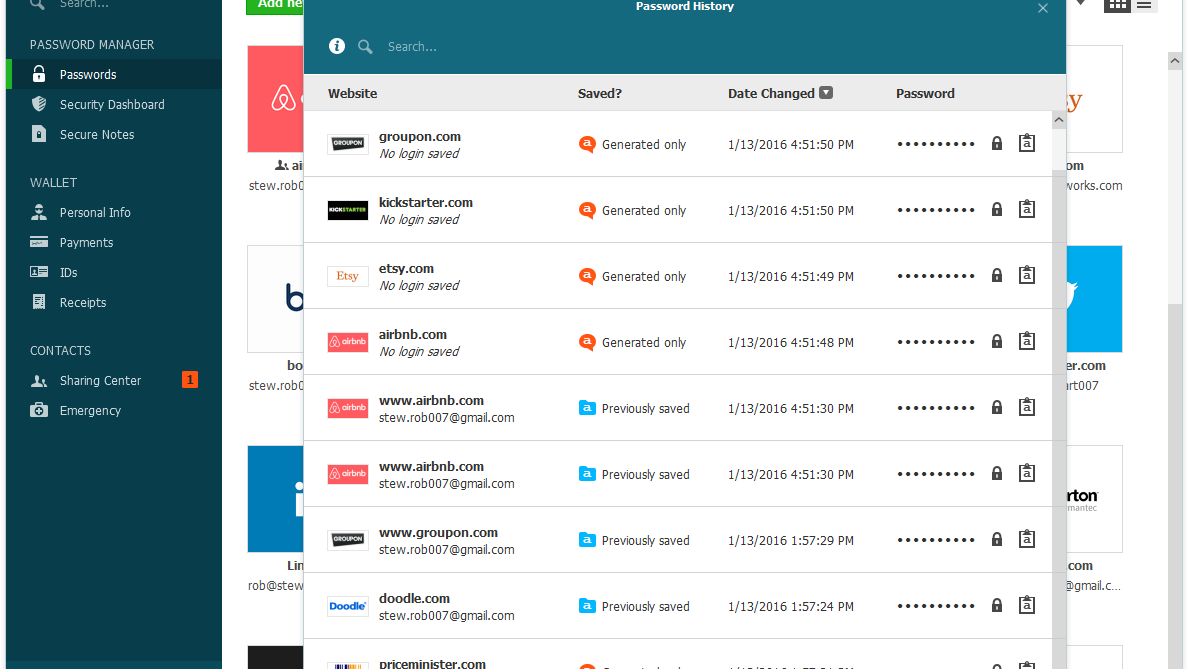The height and width of the screenshot is (669, 1188).
Task: Copy the groupon.com generated password to clipboard
Action: tap(1026, 143)
